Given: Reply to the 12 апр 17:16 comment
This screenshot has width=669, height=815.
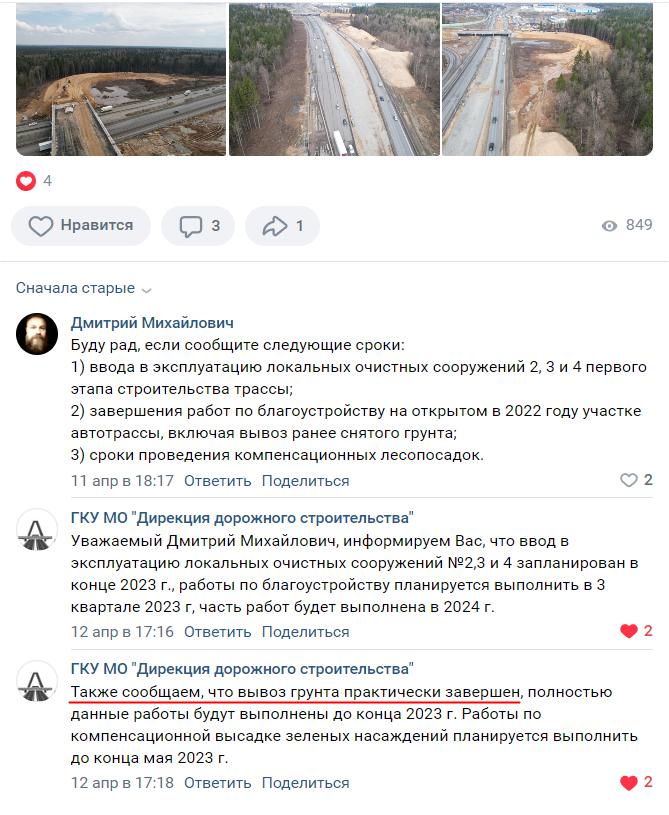Looking at the screenshot, I should click(x=217, y=632).
